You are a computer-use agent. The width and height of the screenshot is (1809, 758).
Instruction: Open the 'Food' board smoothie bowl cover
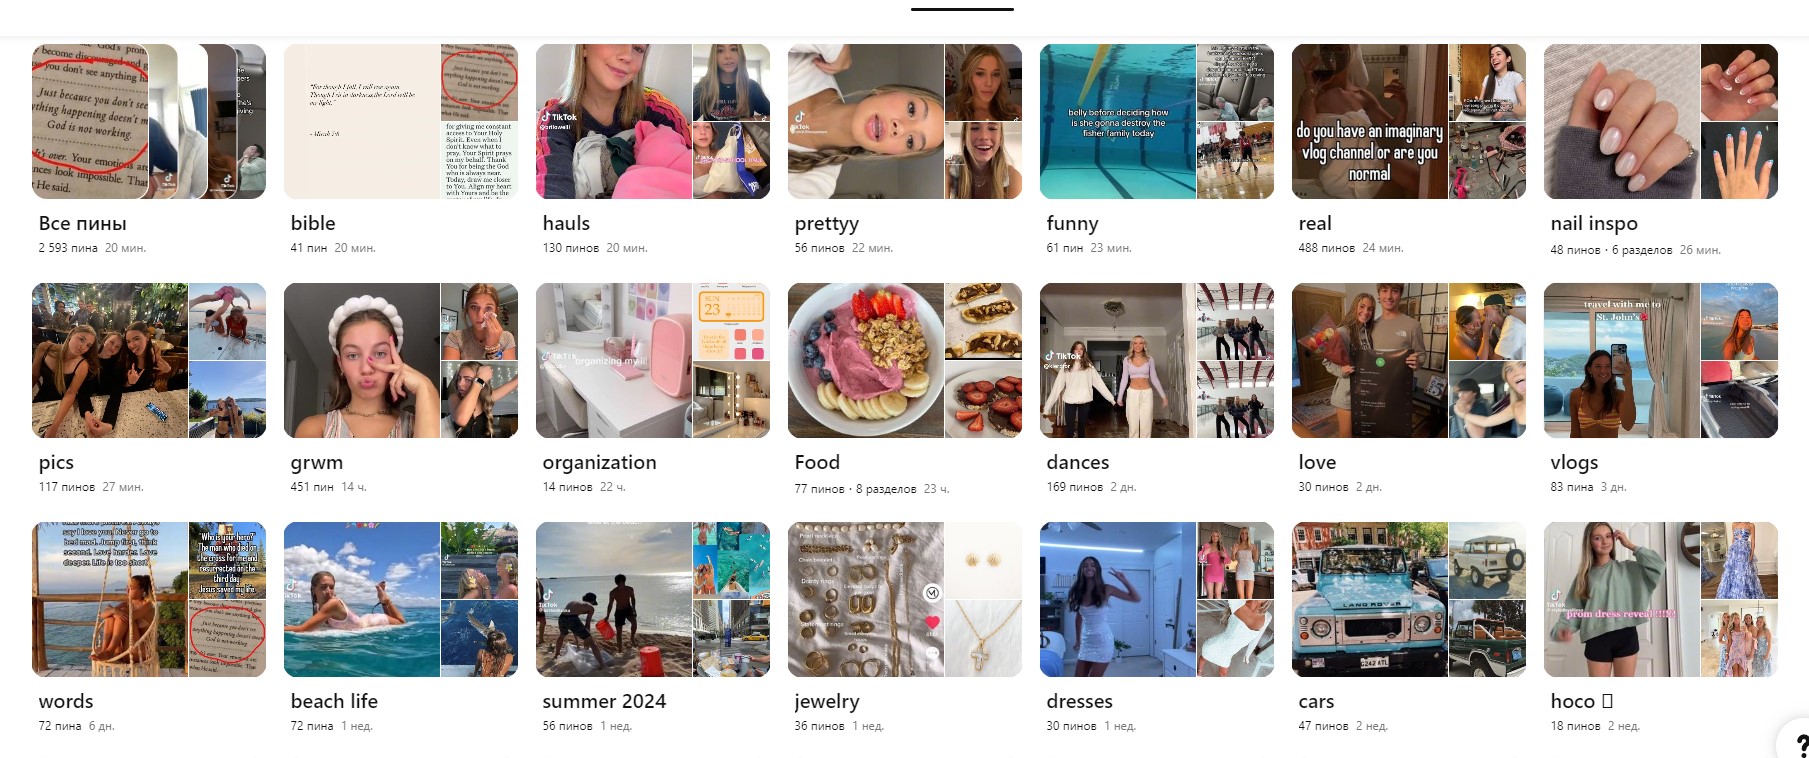pos(866,360)
